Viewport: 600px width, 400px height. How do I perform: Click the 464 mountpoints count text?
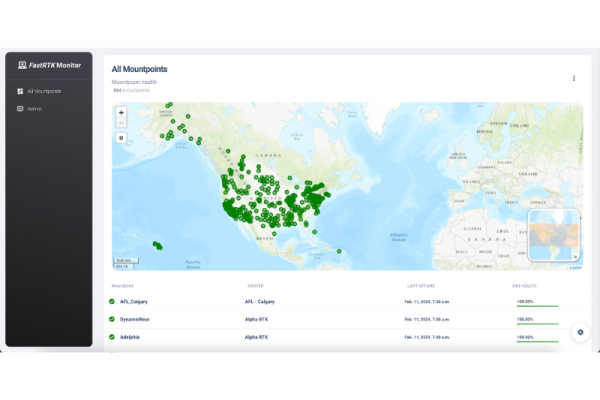(131, 90)
